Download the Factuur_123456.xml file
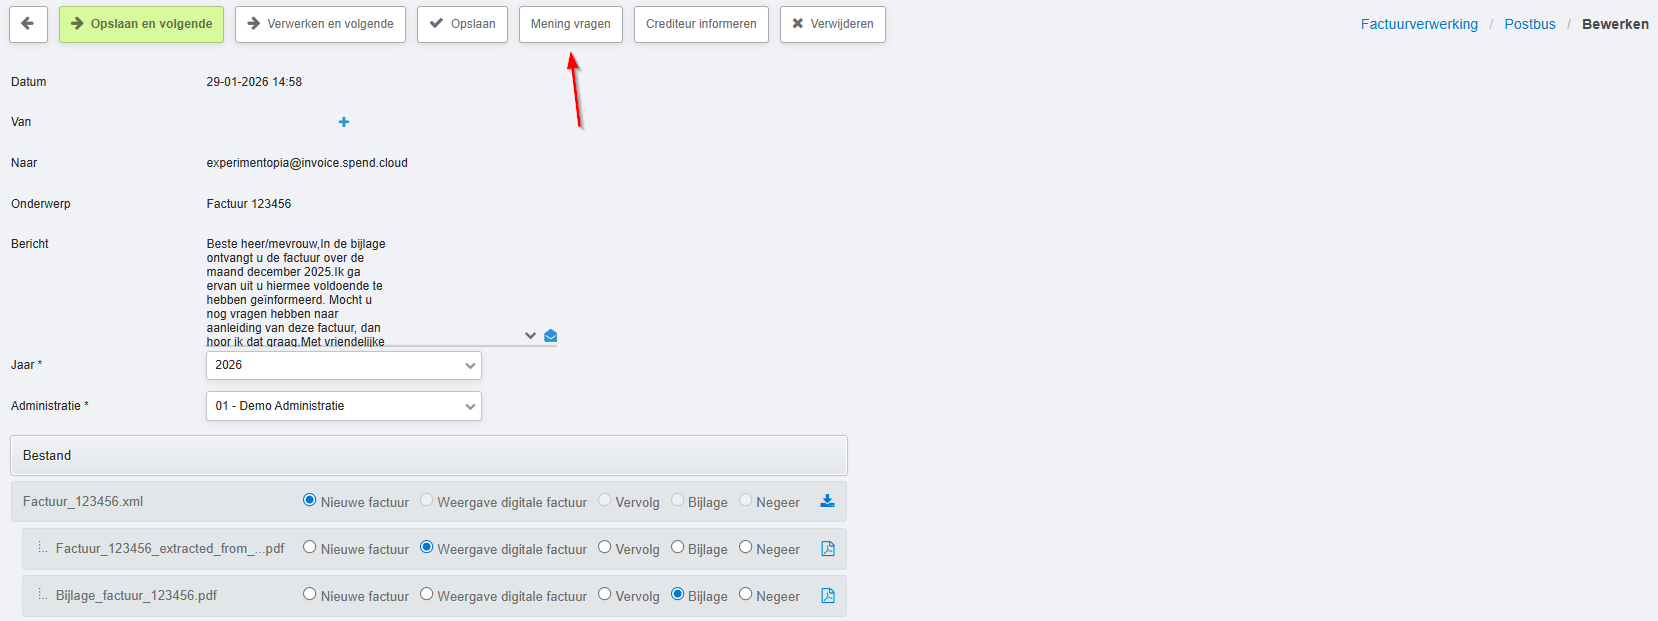The width and height of the screenshot is (1658, 621). point(827,501)
